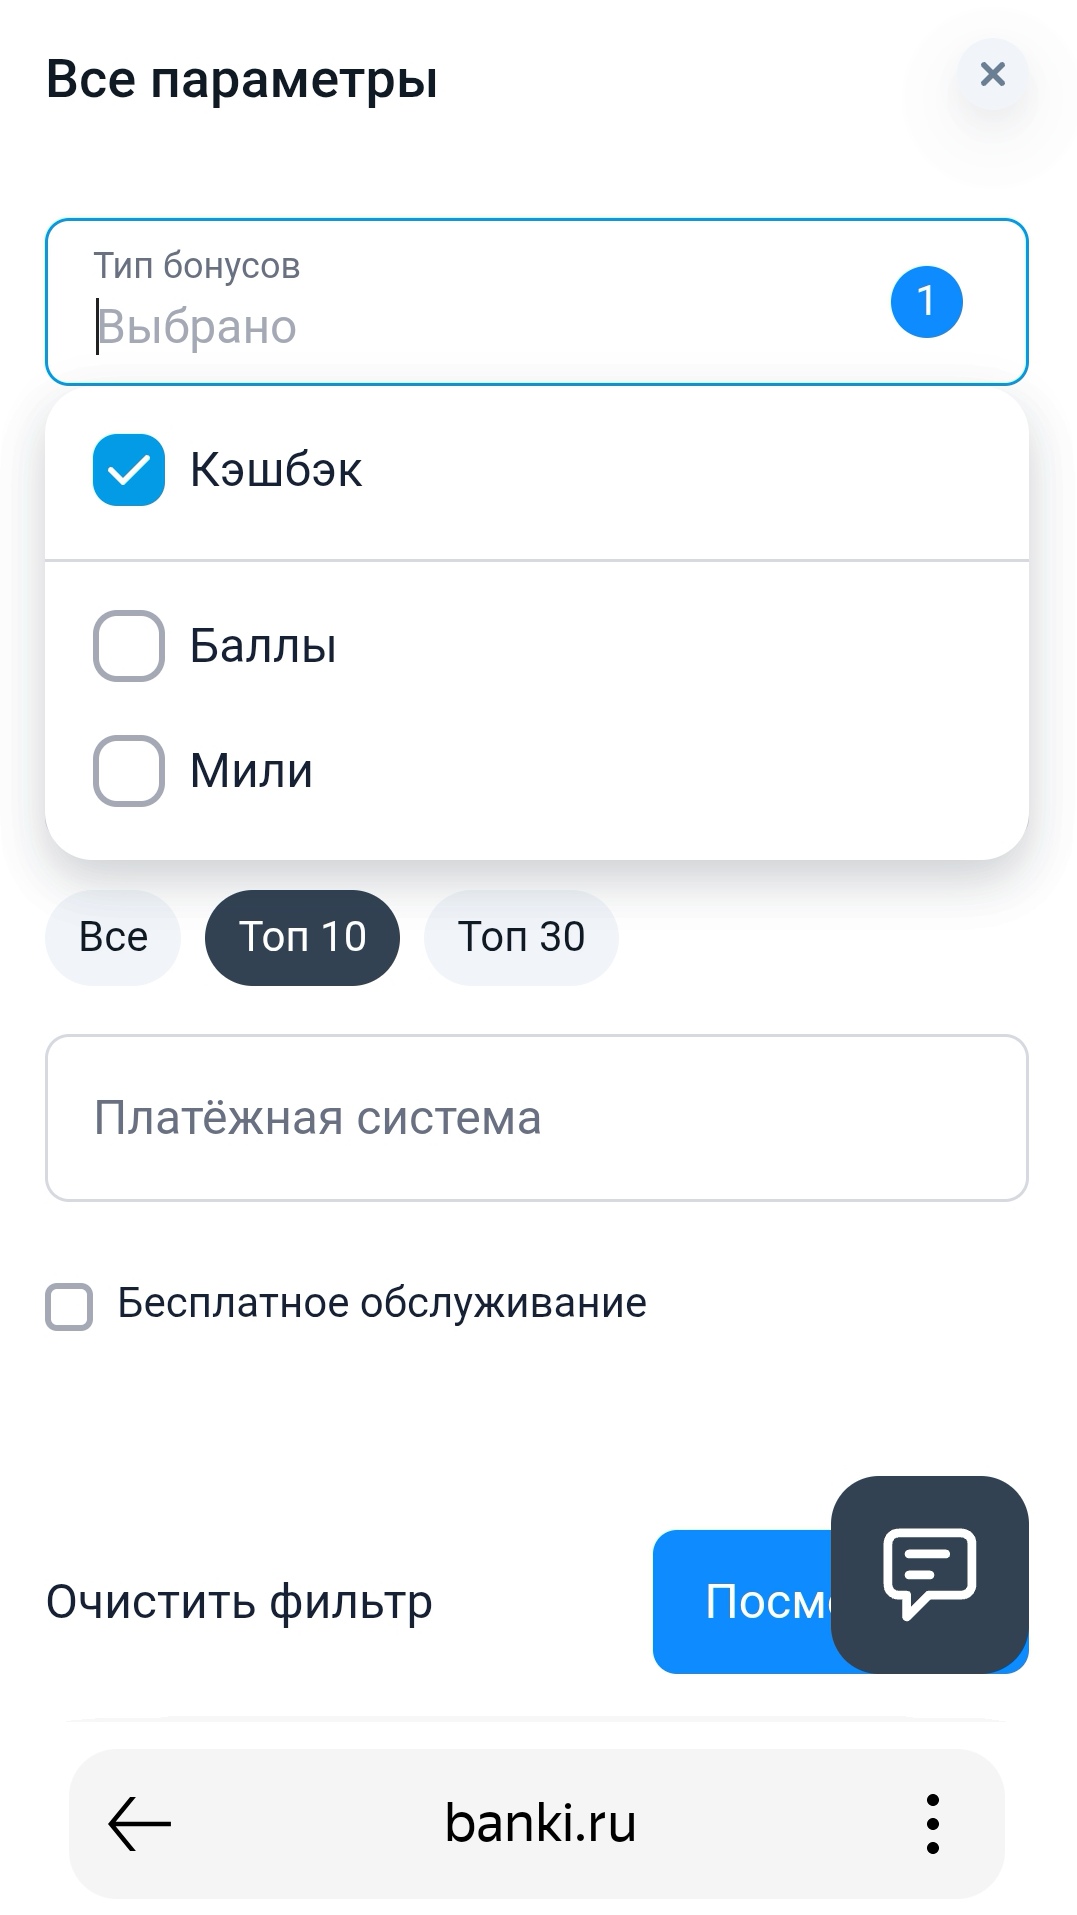
Task: Enable the Мили bonus type
Action: click(x=128, y=770)
